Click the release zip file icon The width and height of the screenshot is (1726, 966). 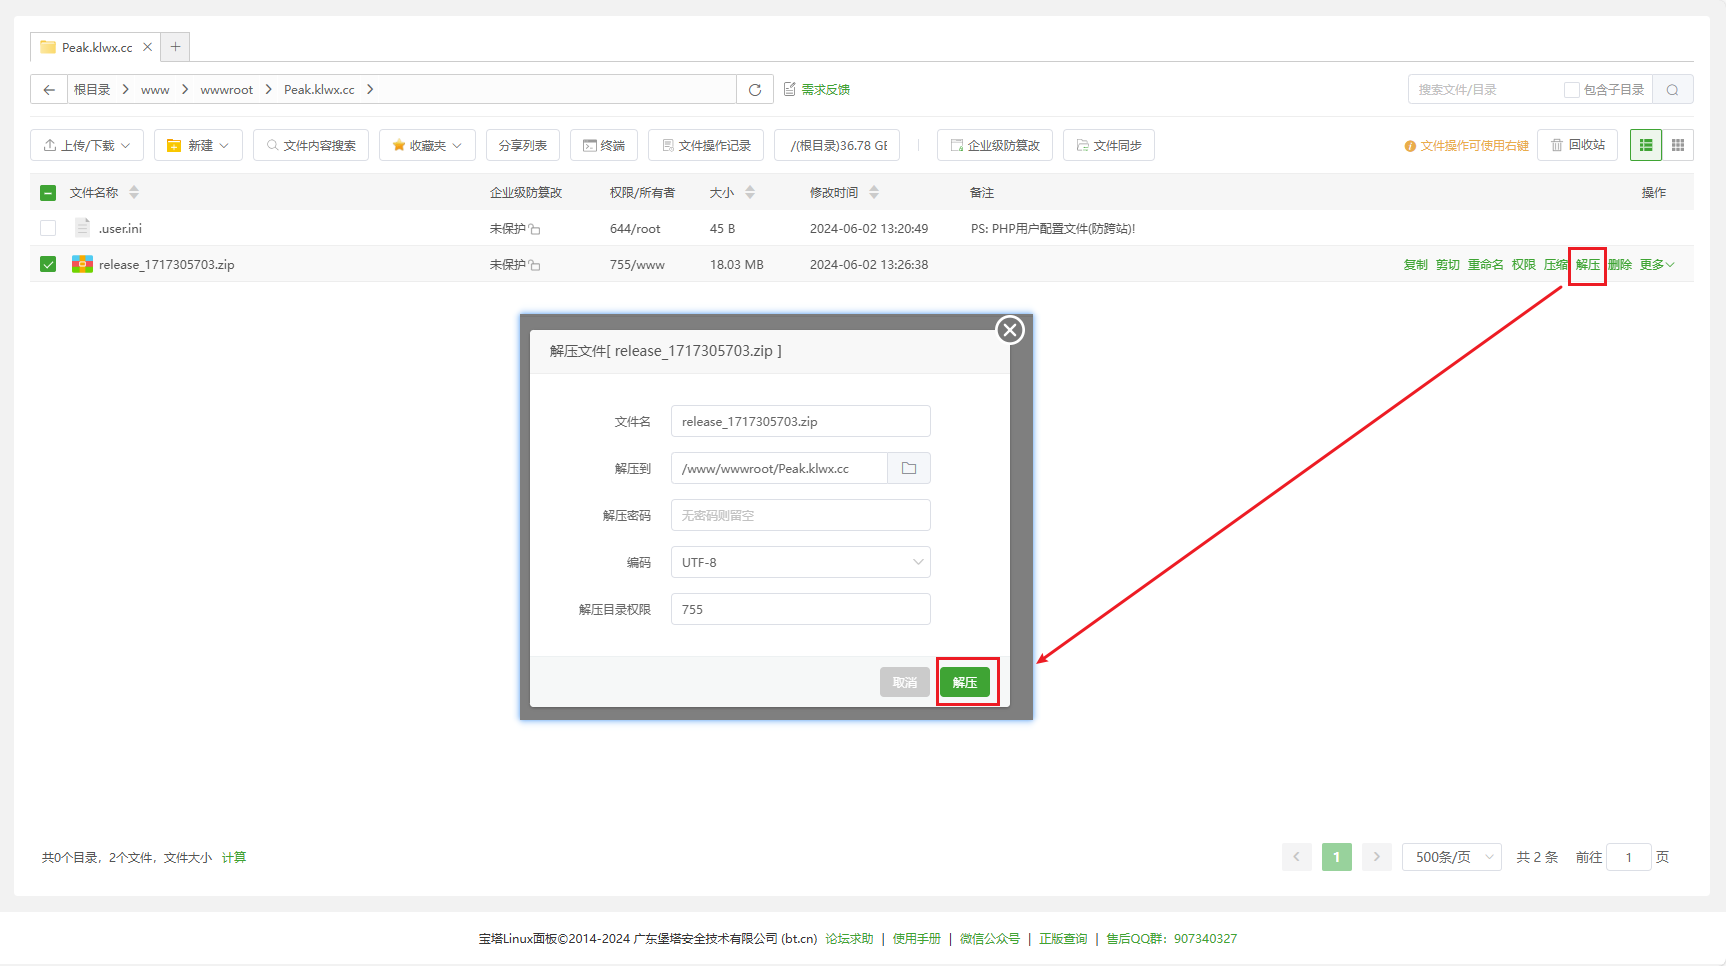coord(82,264)
